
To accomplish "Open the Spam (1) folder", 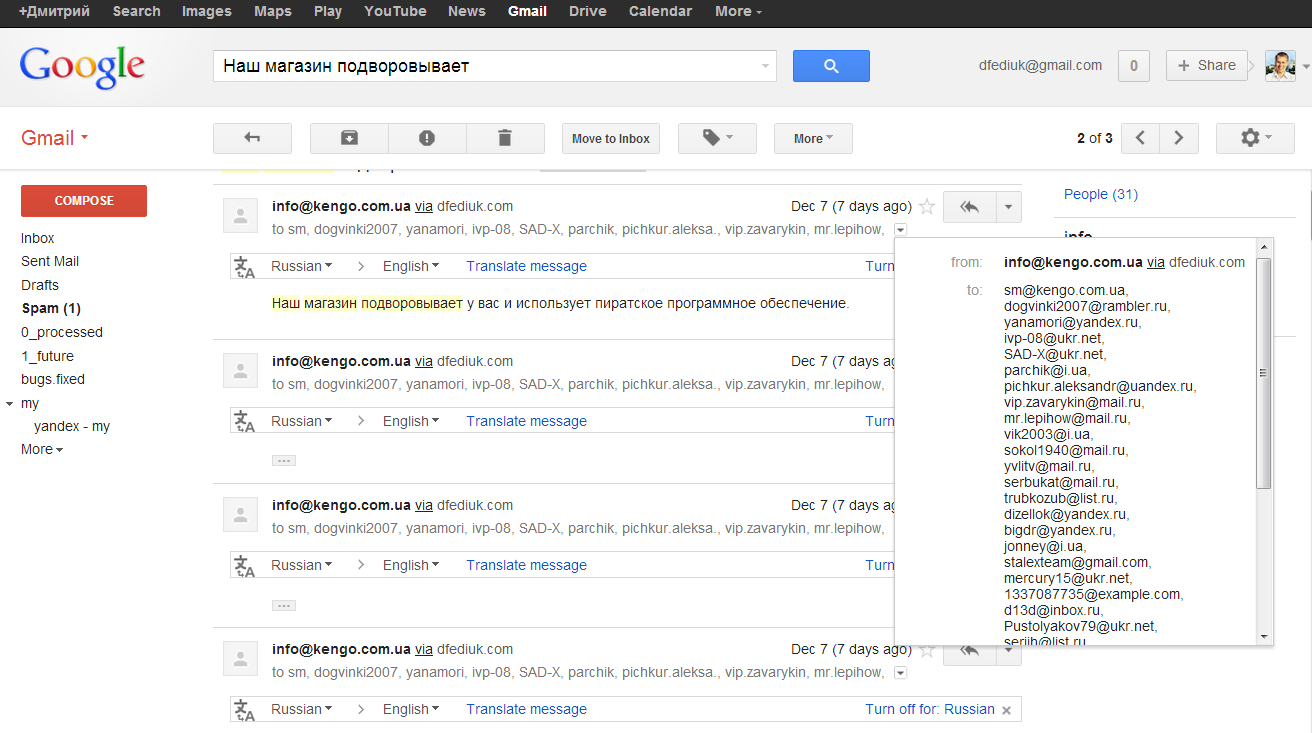I will (51, 308).
